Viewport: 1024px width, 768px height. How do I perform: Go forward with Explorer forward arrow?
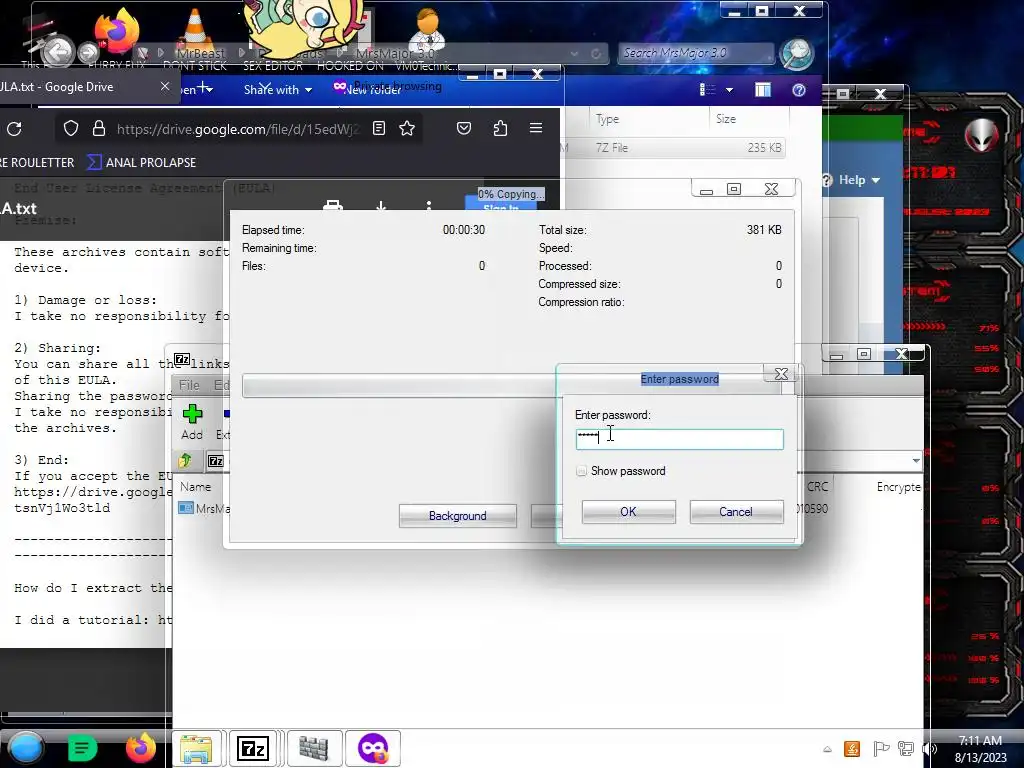pyautogui.click(x=88, y=52)
